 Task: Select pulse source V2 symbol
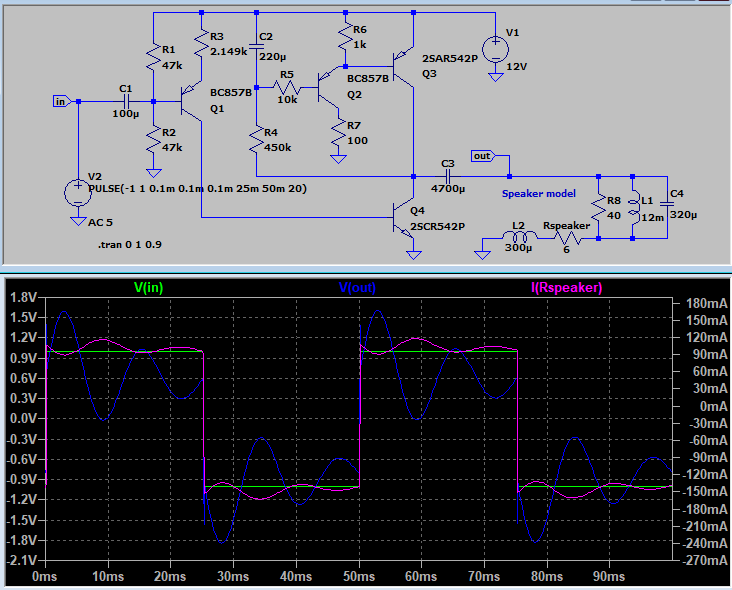(78, 193)
